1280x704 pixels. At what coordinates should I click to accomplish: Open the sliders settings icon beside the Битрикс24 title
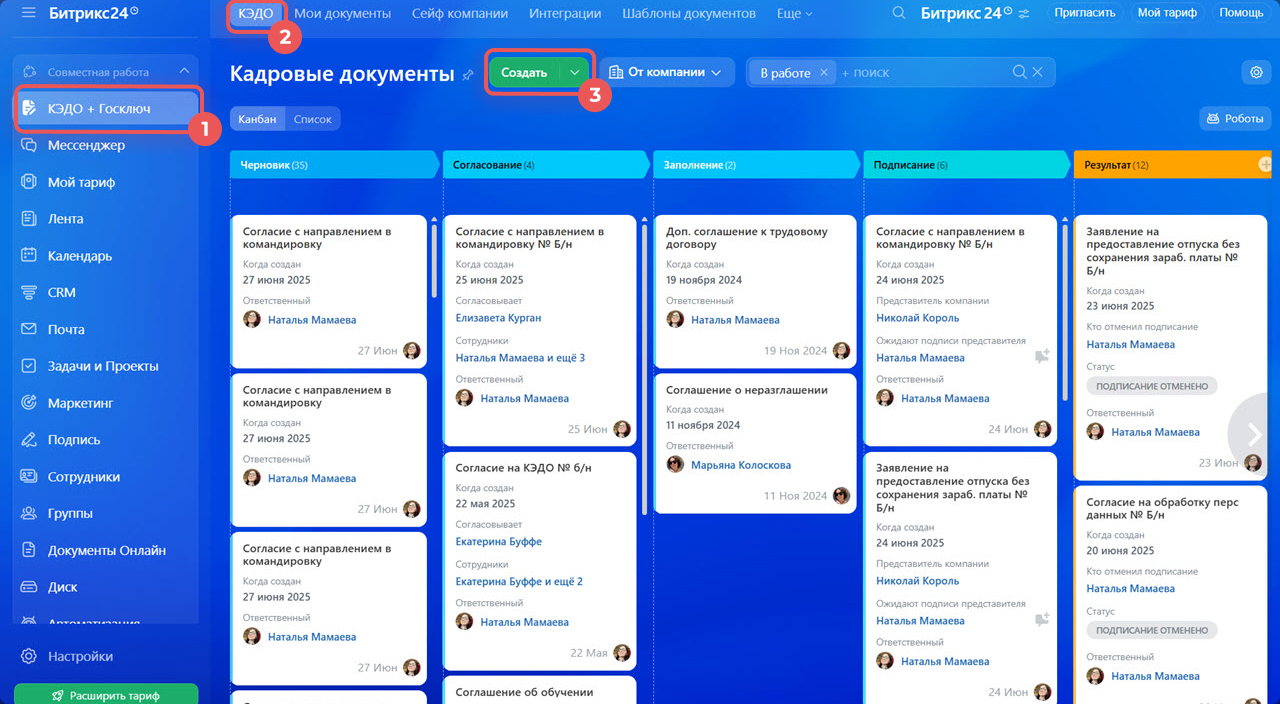[x=1023, y=14]
